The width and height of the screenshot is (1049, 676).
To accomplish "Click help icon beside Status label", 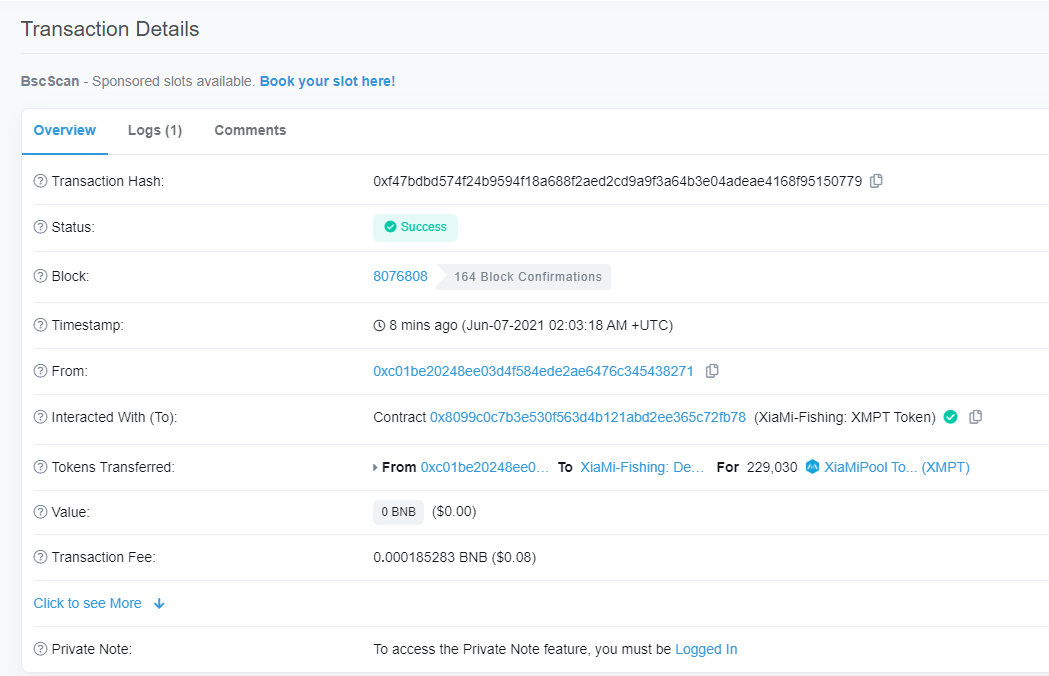I will 40,227.
